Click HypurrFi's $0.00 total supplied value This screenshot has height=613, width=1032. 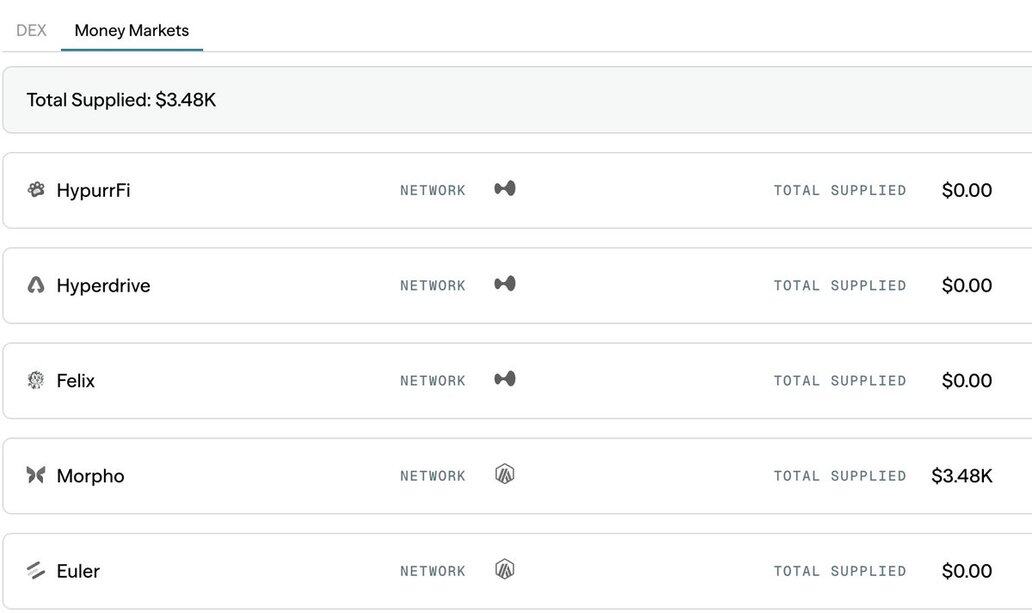(966, 190)
